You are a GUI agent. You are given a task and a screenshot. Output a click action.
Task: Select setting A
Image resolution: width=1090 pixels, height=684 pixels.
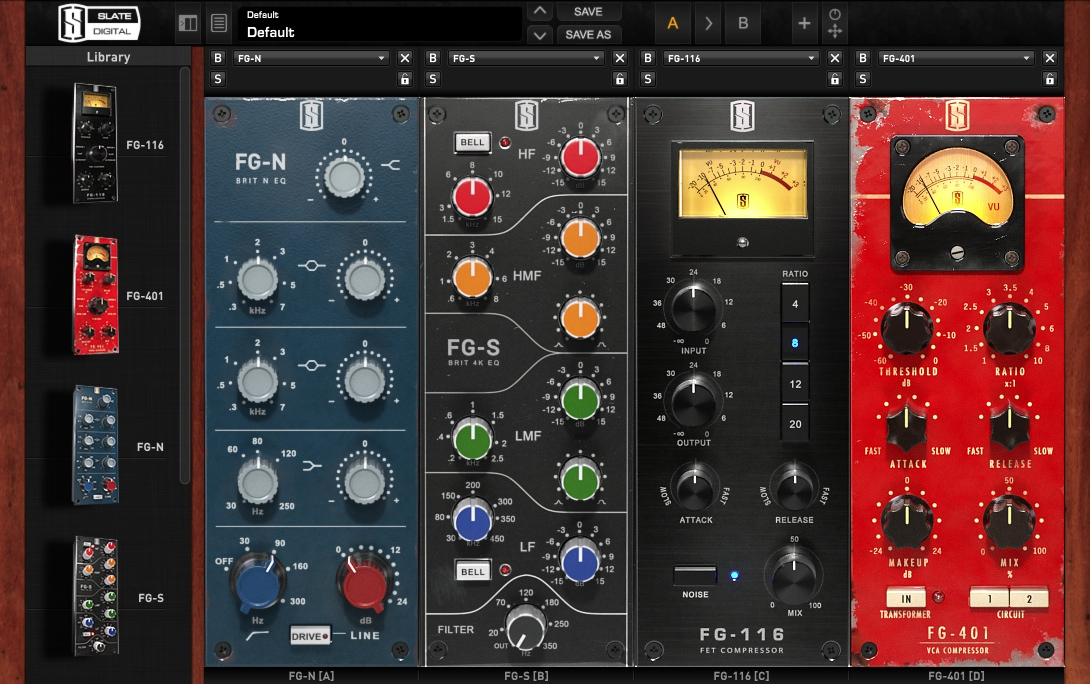[672, 23]
